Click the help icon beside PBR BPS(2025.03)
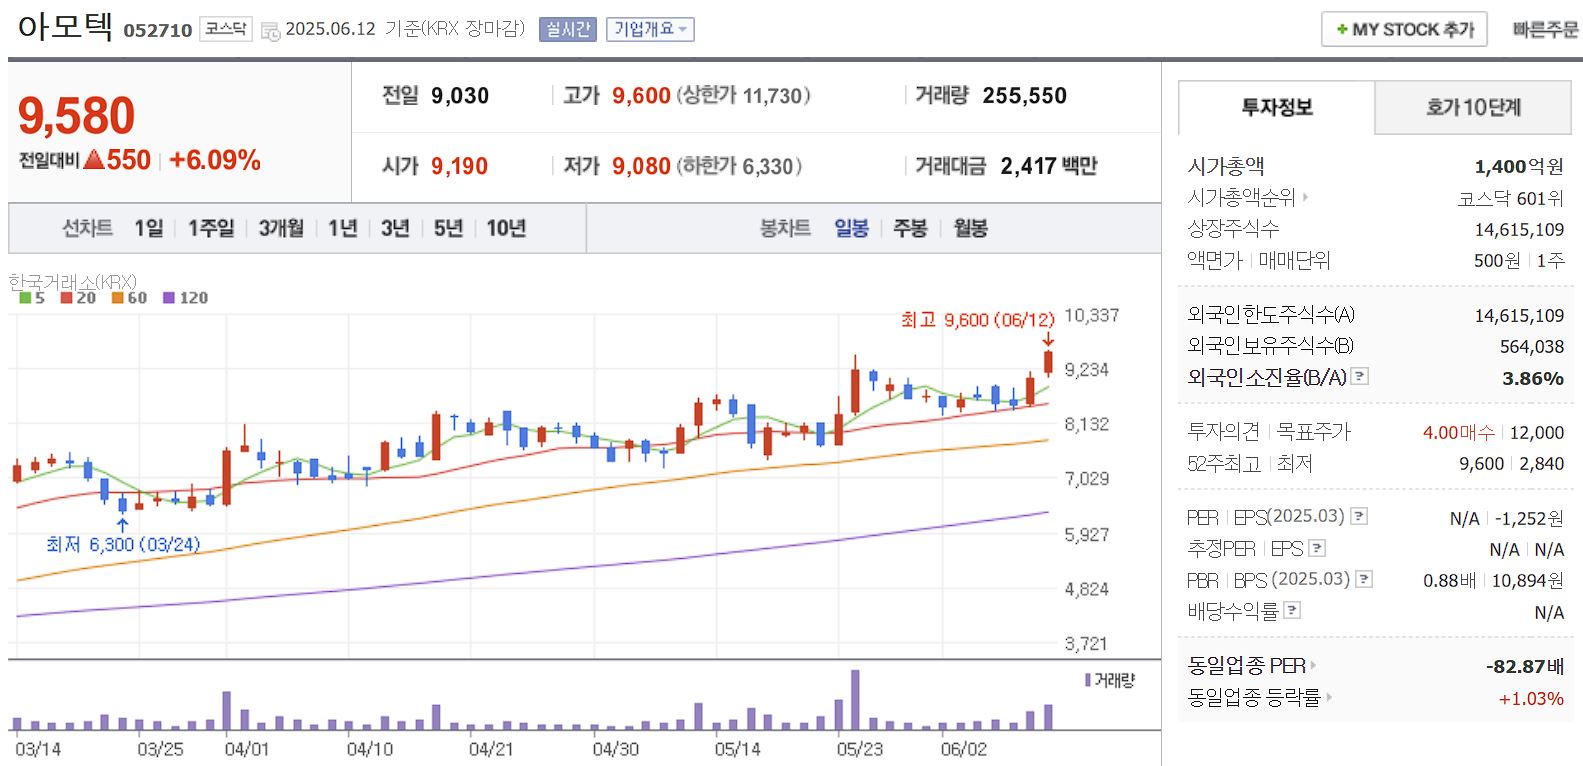Image resolution: width=1583 pixels, height=766 pixels. point(1364,579)
